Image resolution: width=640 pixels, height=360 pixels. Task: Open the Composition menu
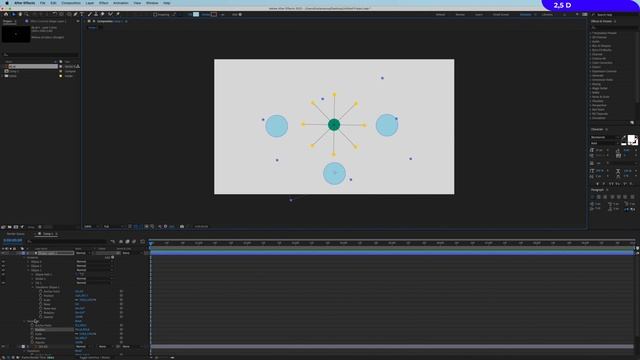[x=71, y=3]
